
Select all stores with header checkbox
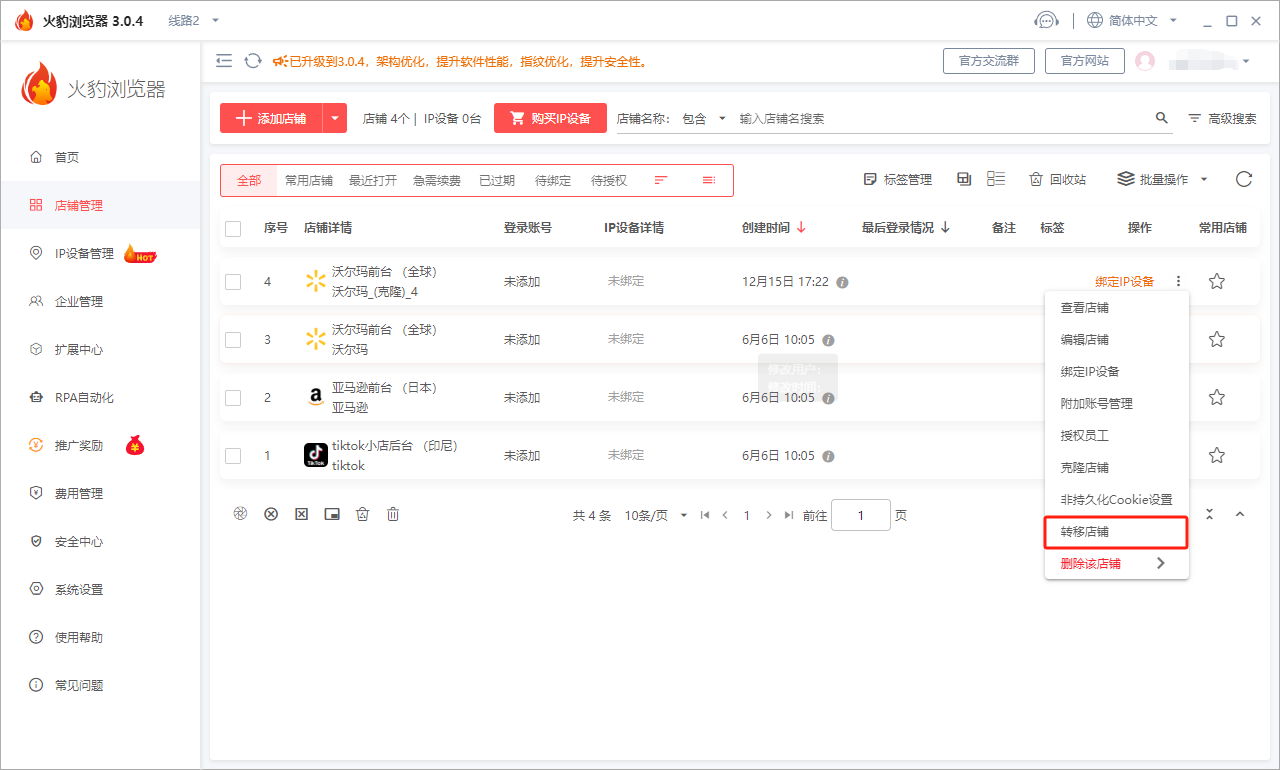(x=233, y=228)
